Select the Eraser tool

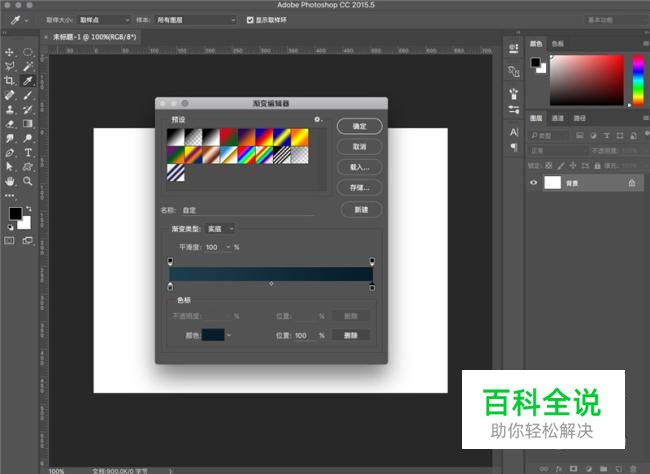click(9, 124)
